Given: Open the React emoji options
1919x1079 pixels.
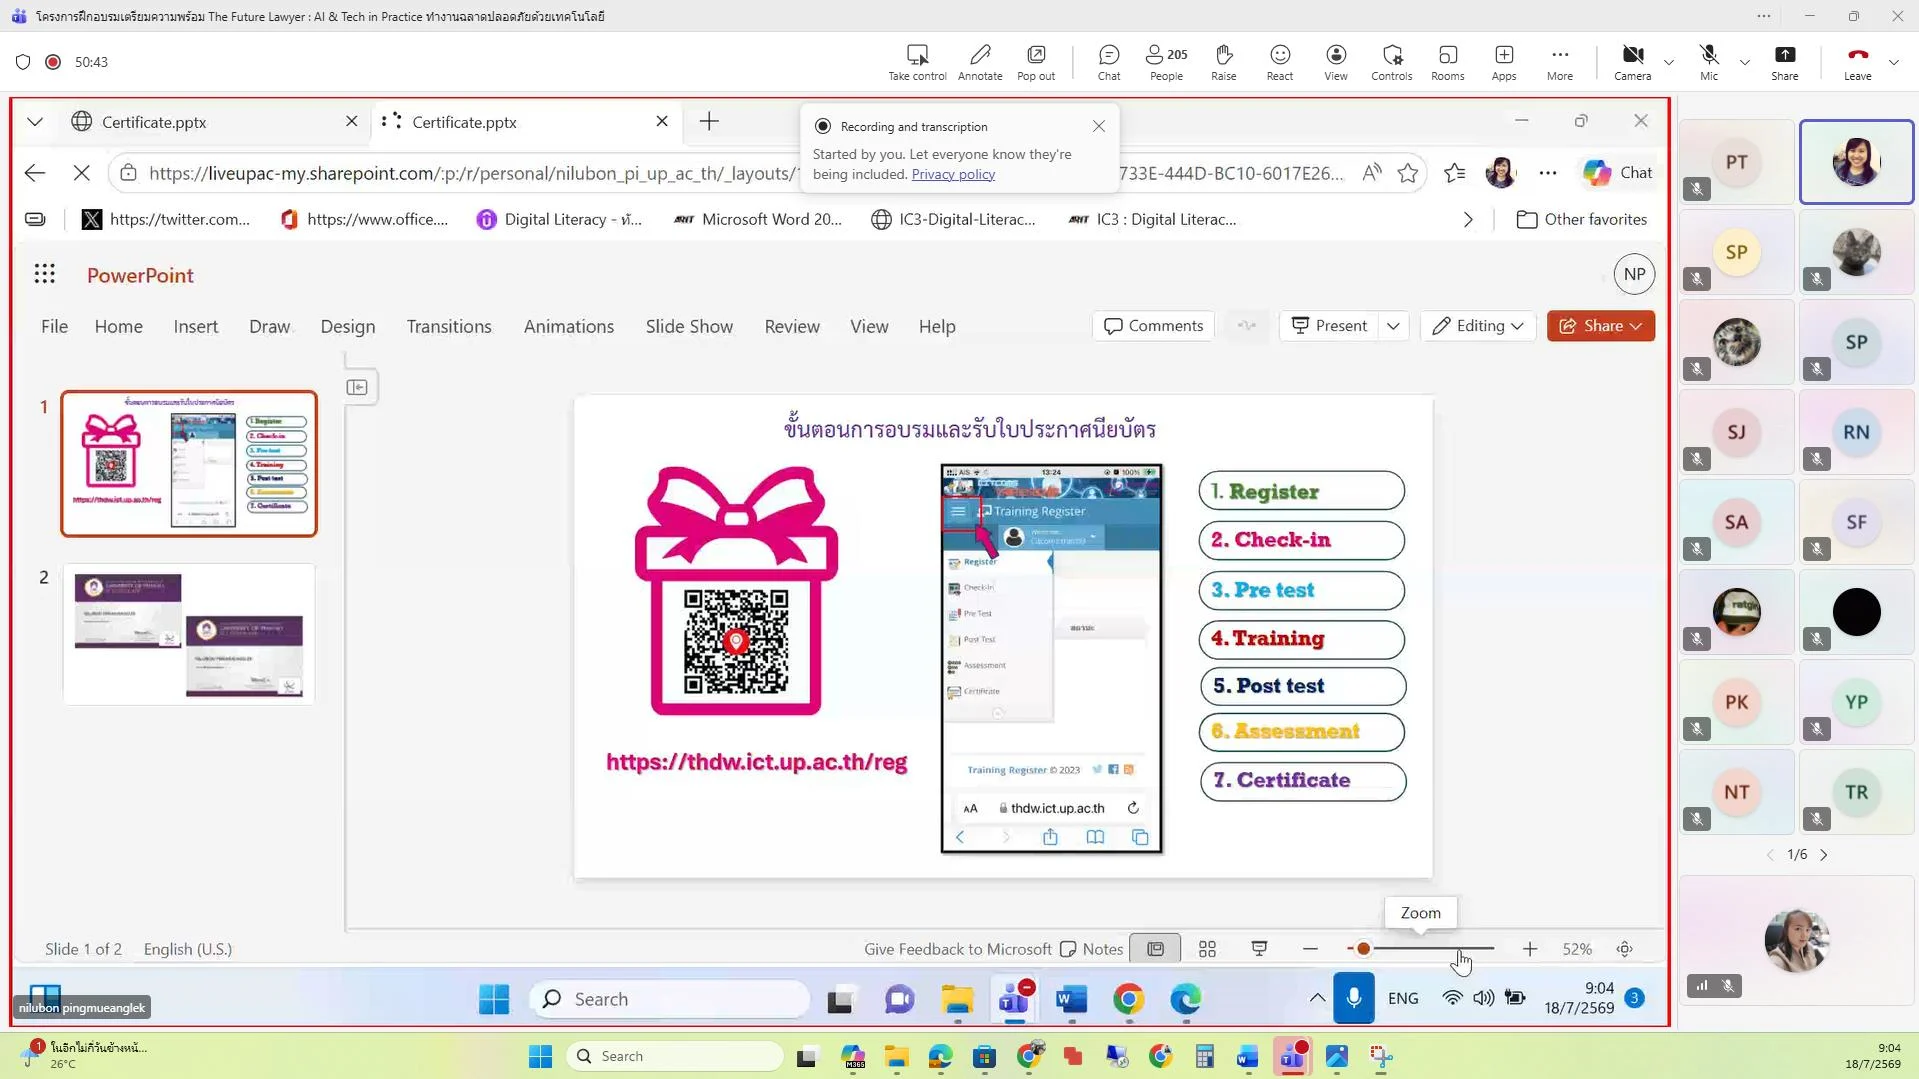Looking at the screenshot, I should click(1279, 62).
